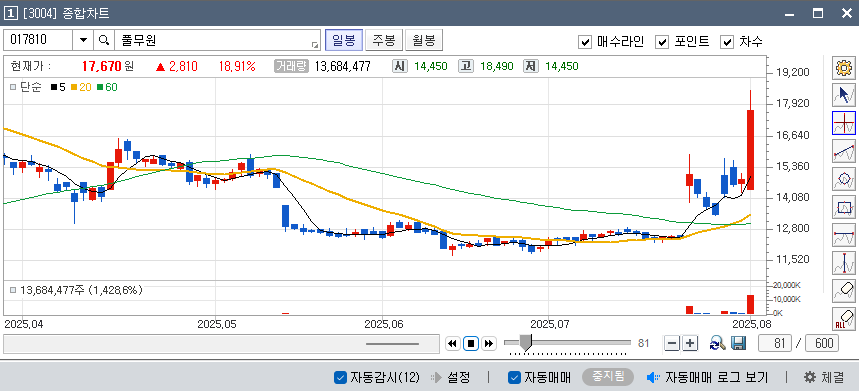Click the stock name field 풀무원
The height and width of the screenshot is (391, 859).
click(217, 41)
